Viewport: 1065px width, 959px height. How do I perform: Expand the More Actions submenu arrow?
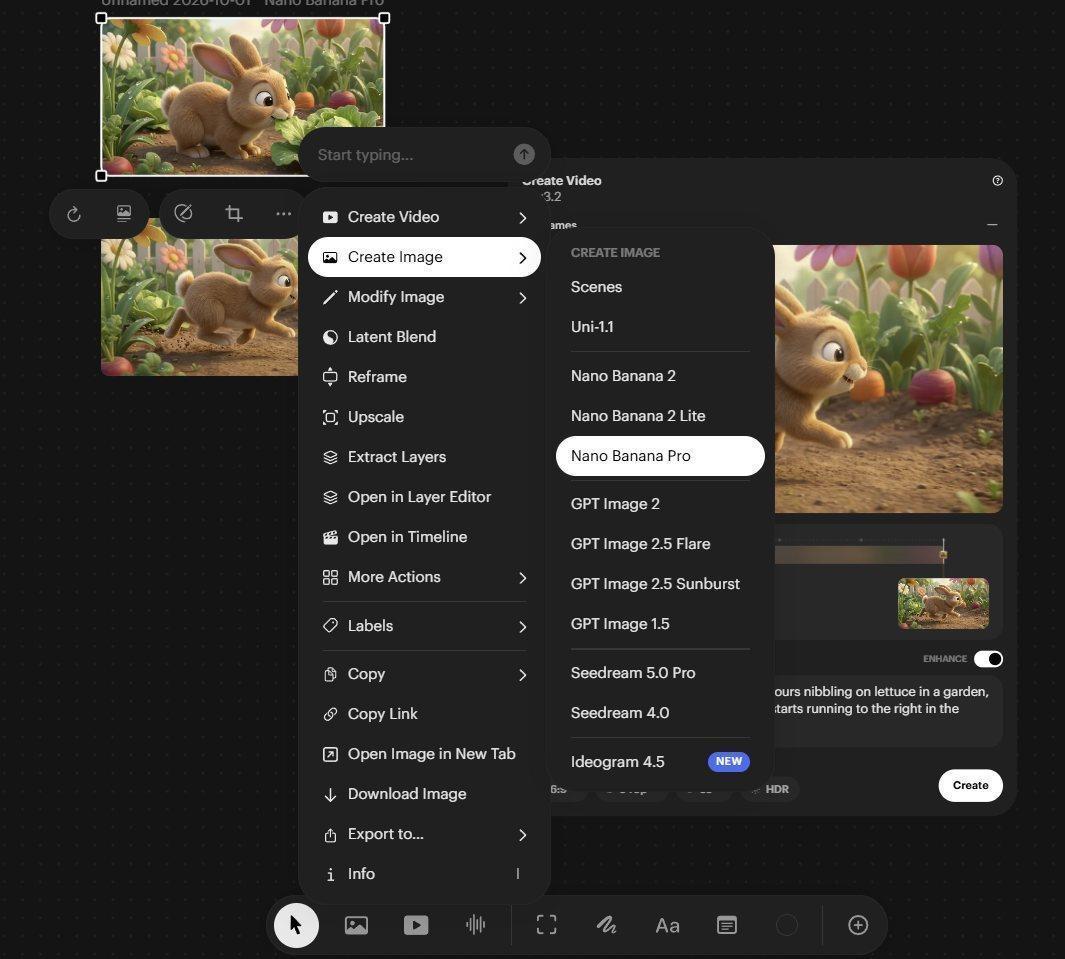tap(522, 577)
